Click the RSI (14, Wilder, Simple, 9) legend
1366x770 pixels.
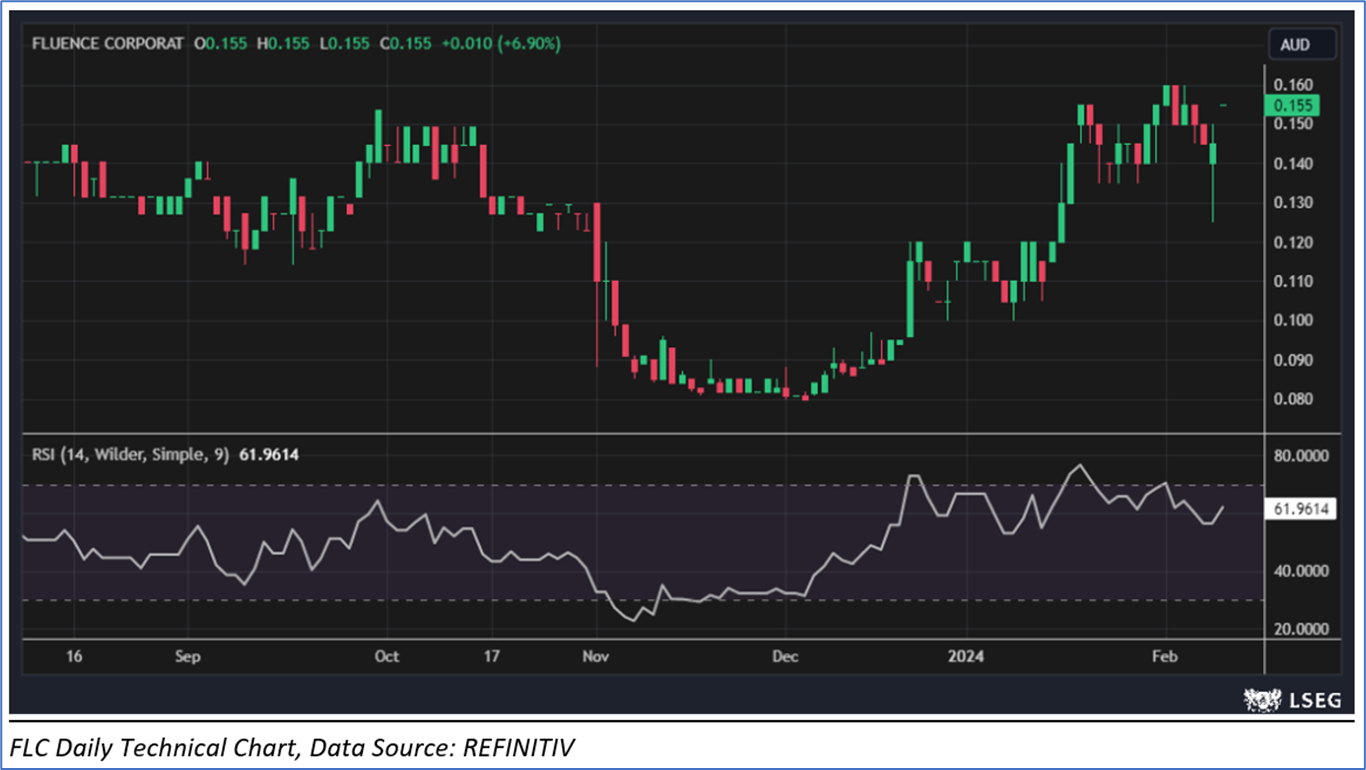click(130, 455)
